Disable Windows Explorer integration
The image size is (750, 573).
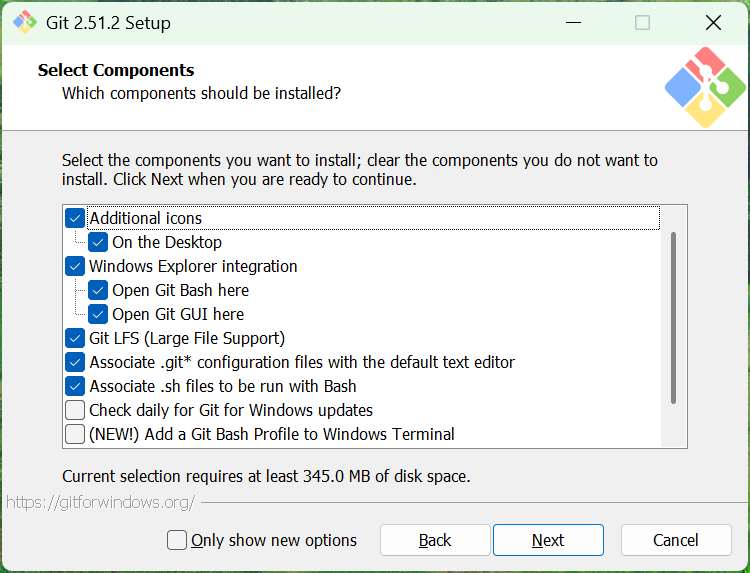[x=75, y=266]
